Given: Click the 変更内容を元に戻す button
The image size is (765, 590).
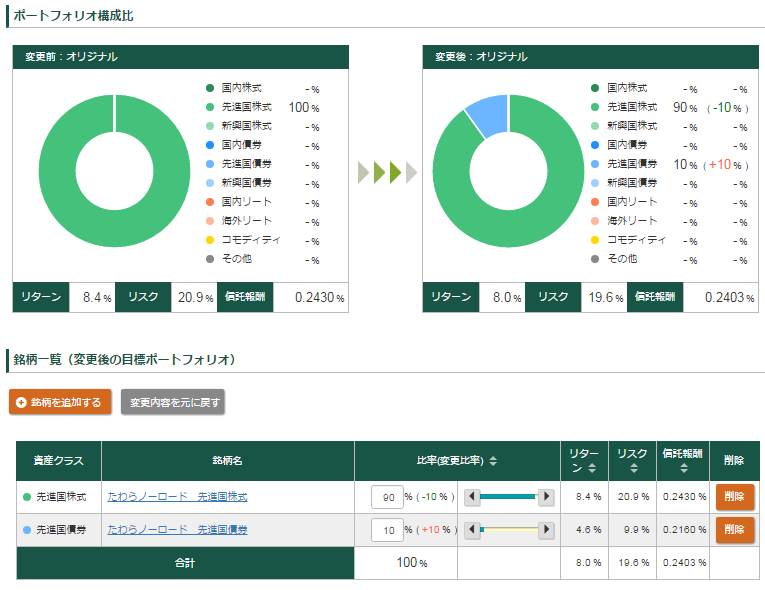Looking at the screenshot, I should click(173, 402).
